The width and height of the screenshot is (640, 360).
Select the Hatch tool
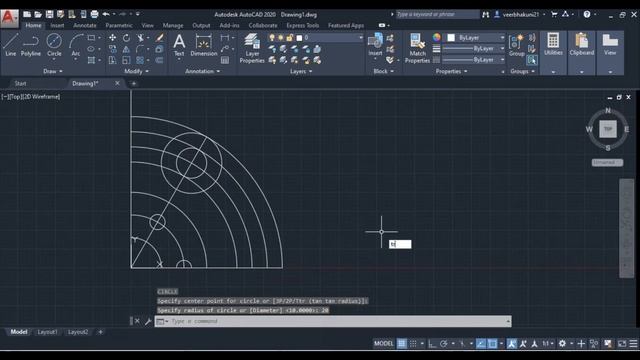tap(91, 60)
